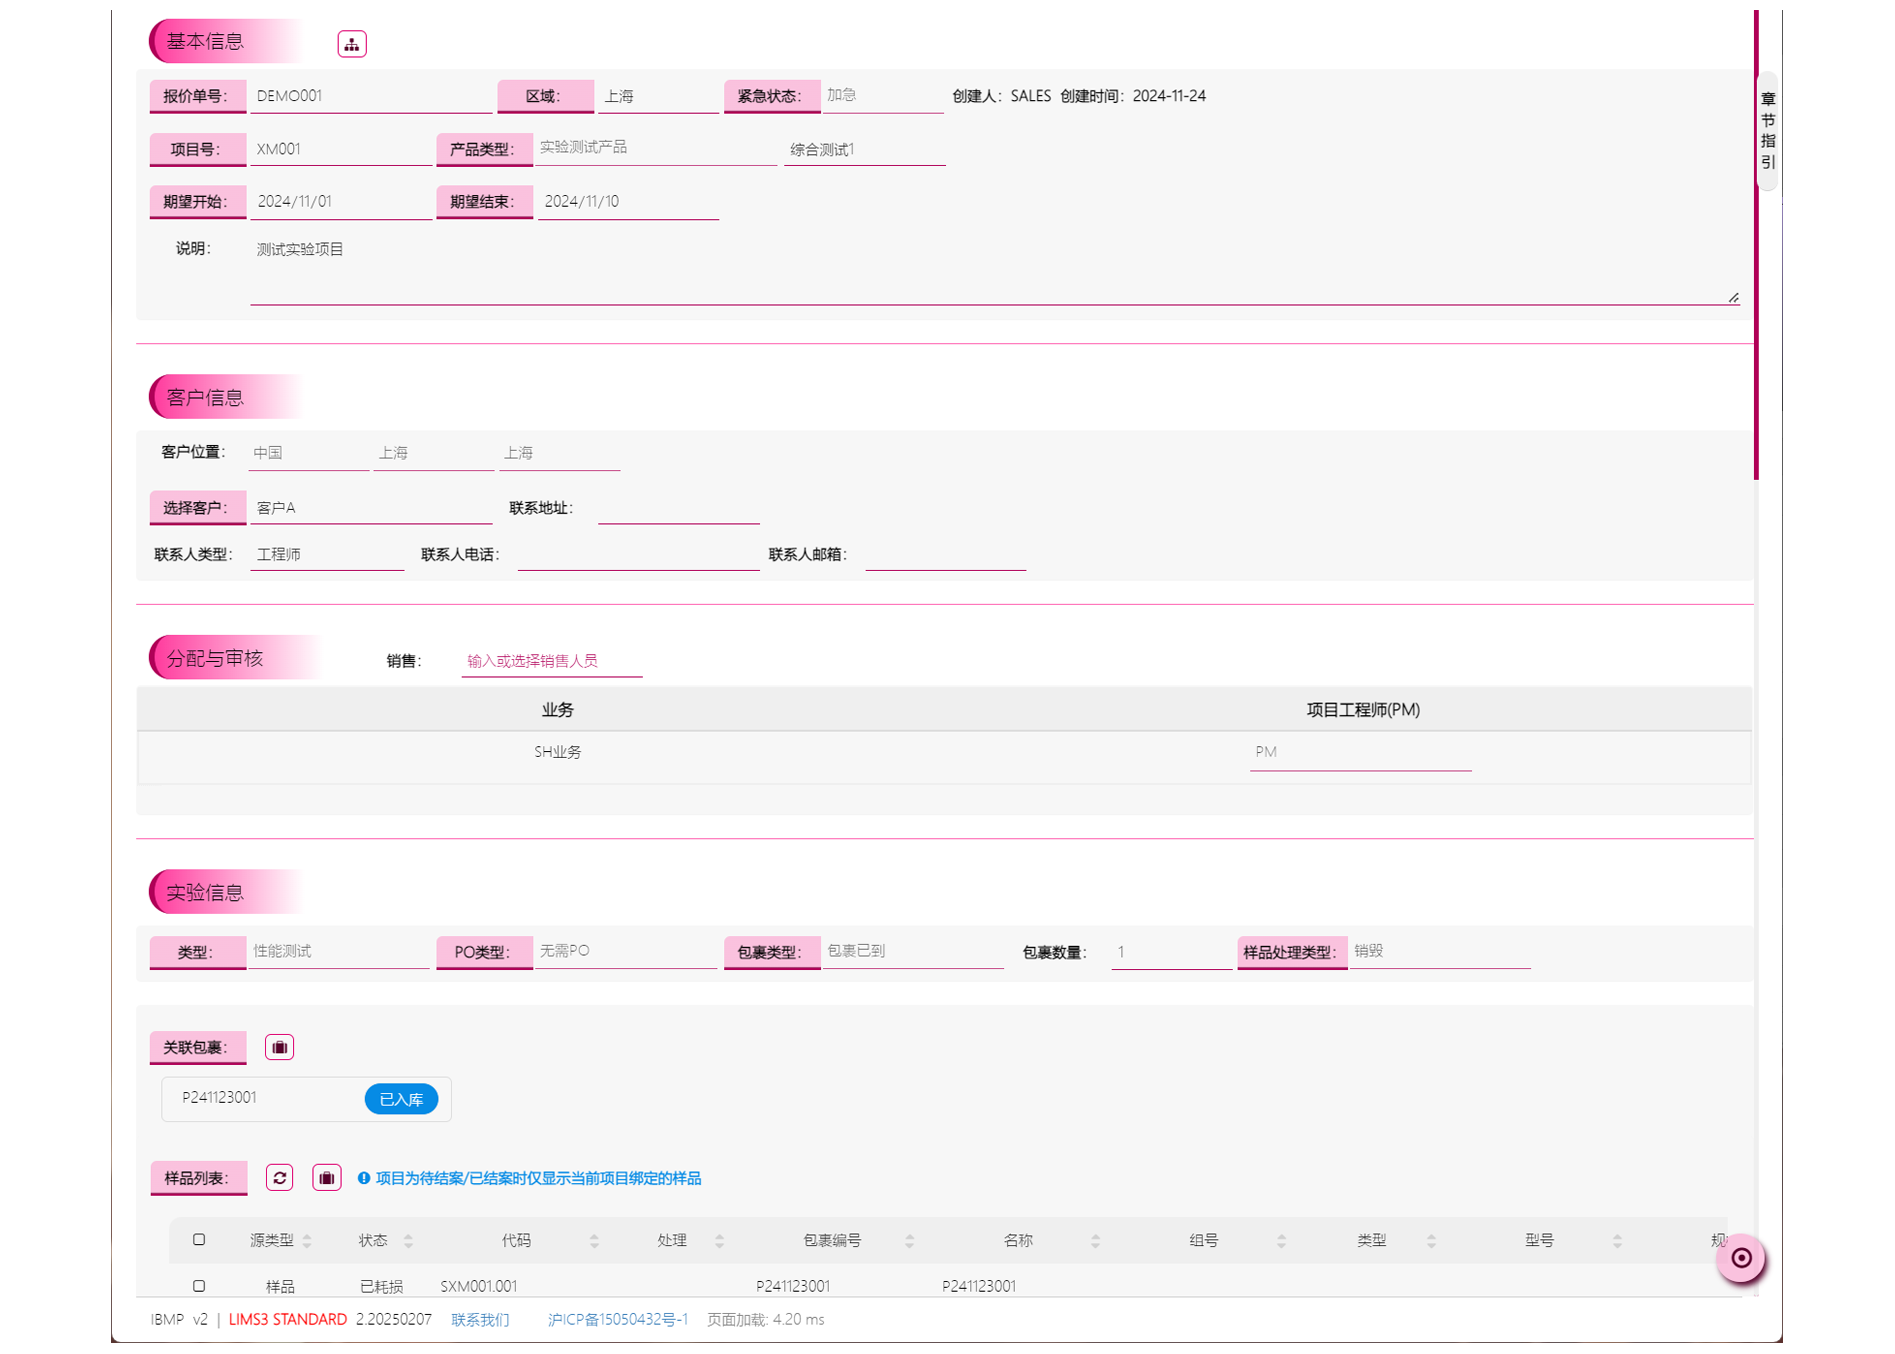The image size is (1895, 1354).
Task: Open the 样品处理类型 dropdown showing 销毁
Action: click(x=1439, y=951)
